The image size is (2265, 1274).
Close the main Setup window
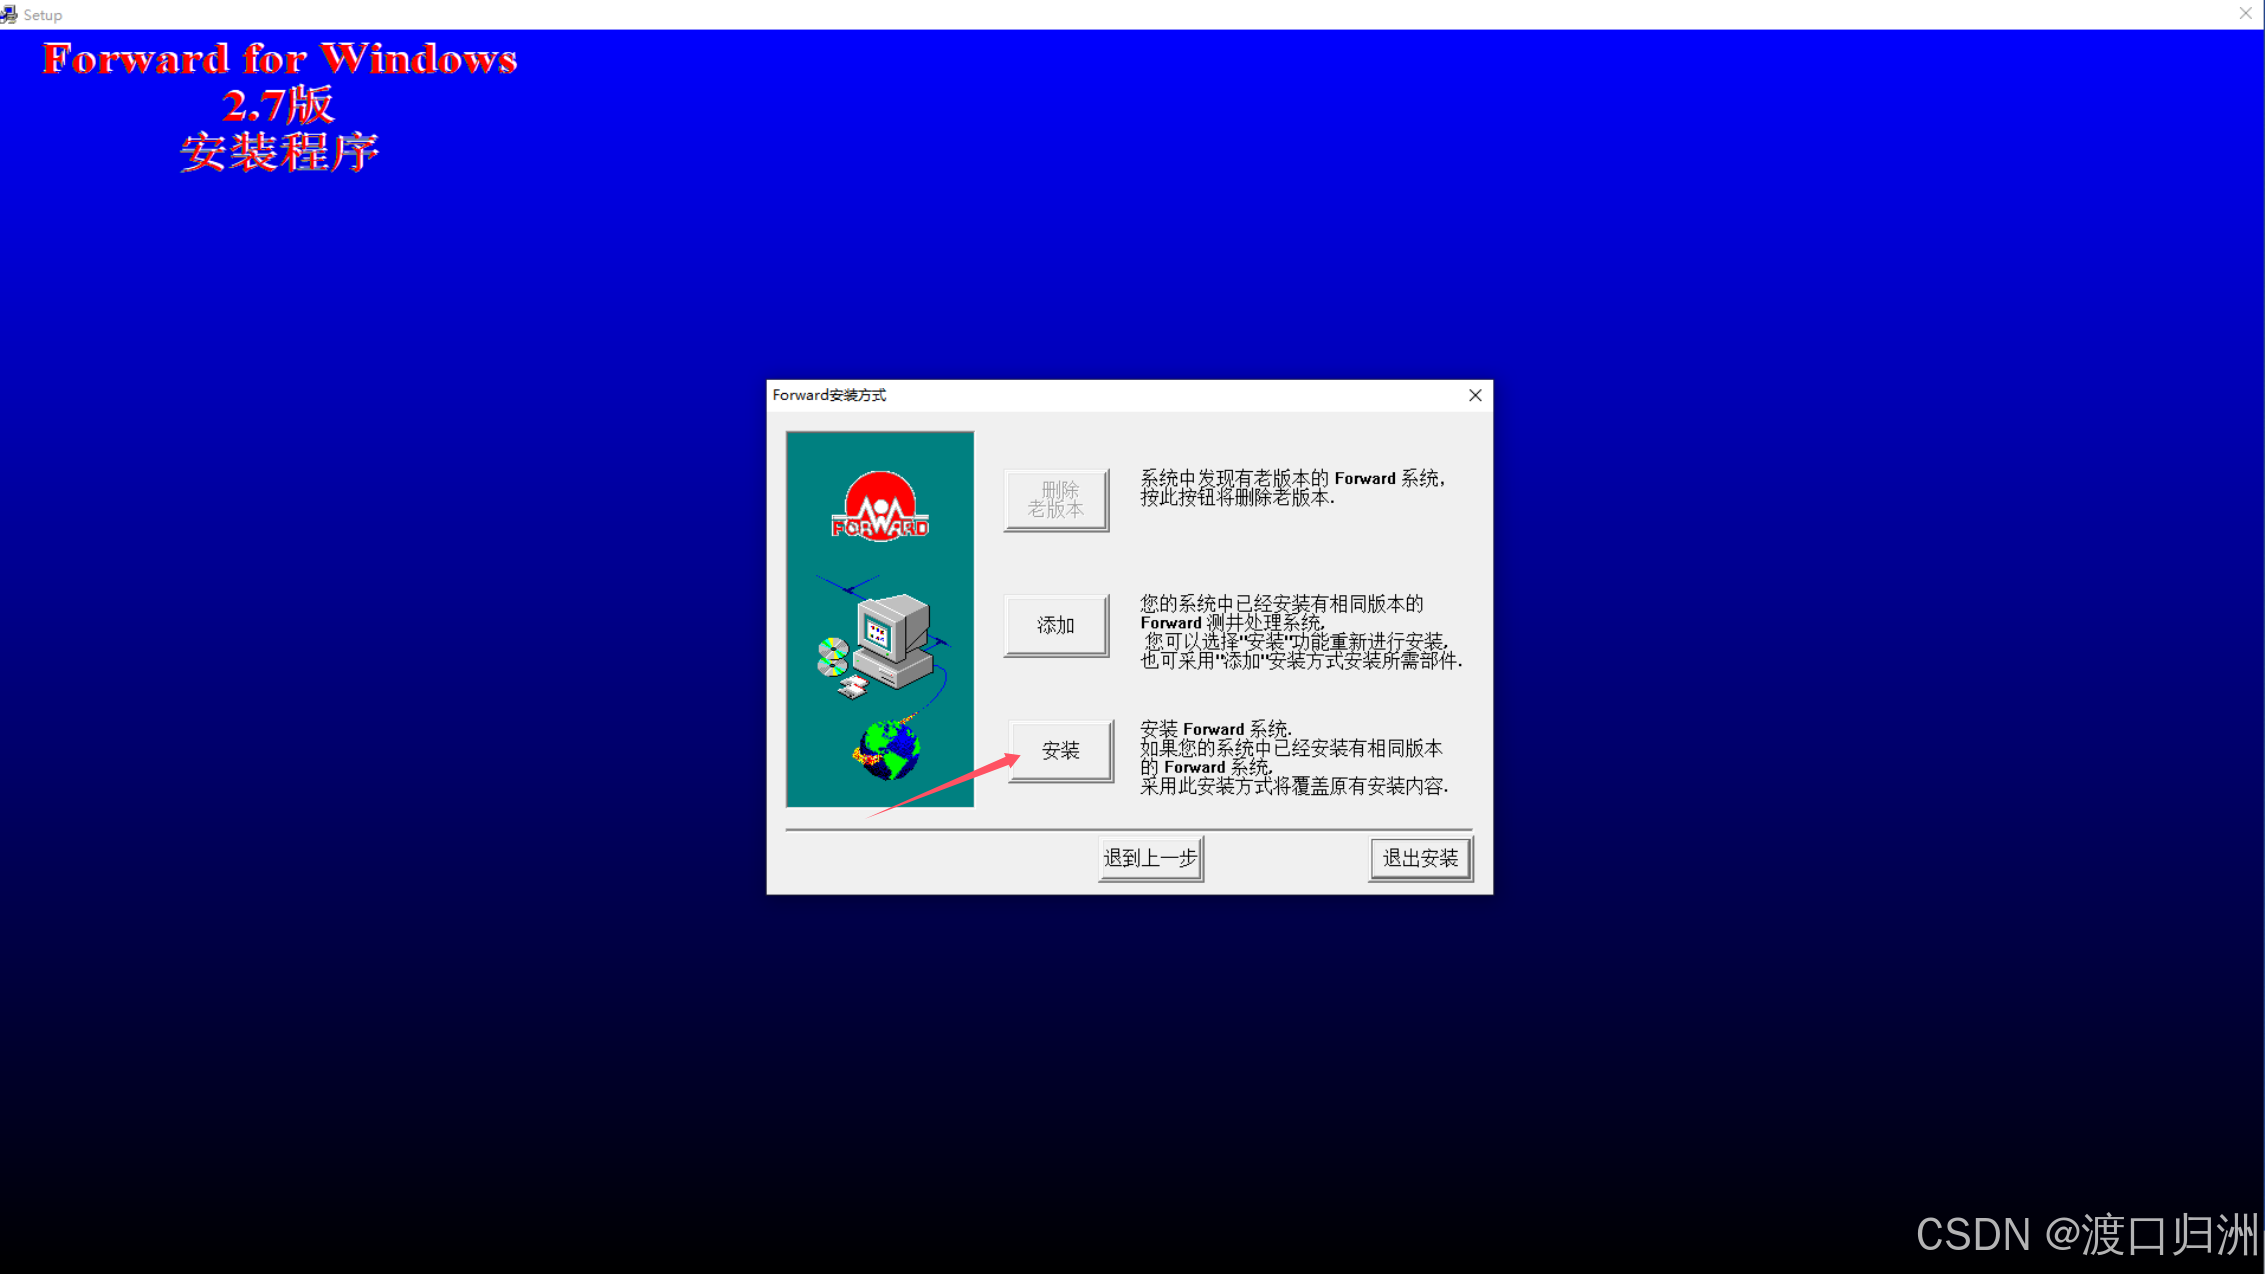[2245, 14]
